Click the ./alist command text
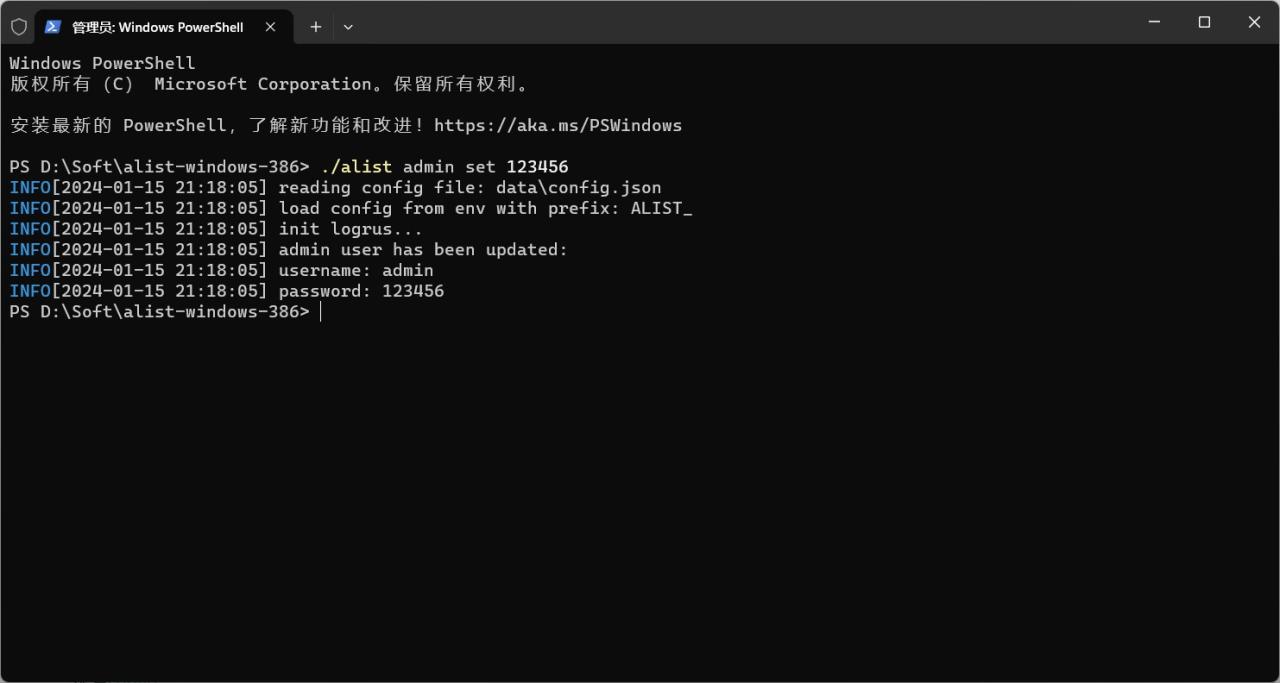 tap(356, 167)
